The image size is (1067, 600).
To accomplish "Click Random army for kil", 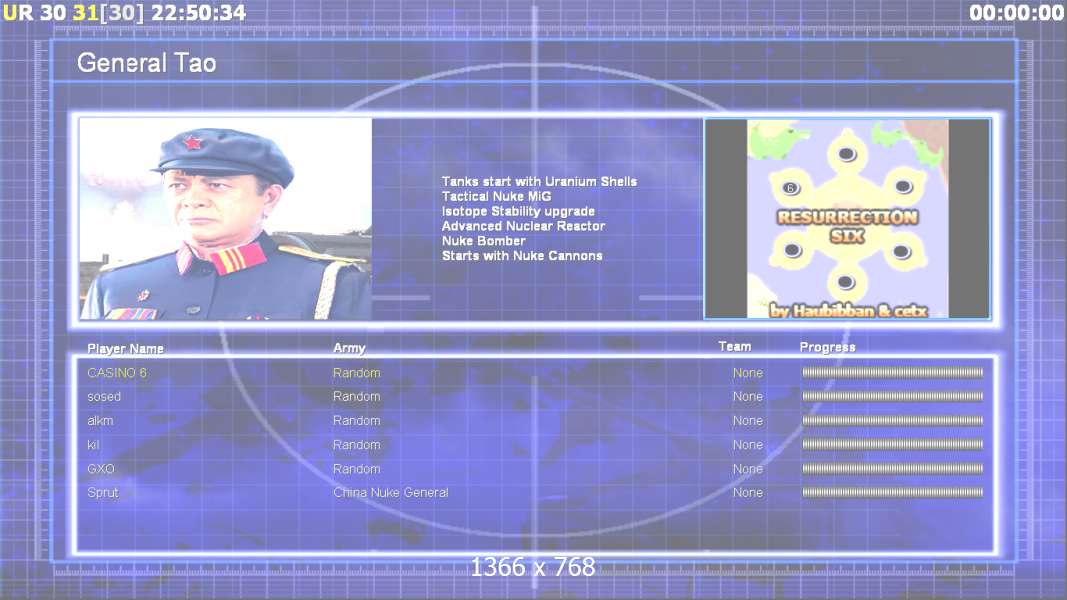I will pos(357,445).
